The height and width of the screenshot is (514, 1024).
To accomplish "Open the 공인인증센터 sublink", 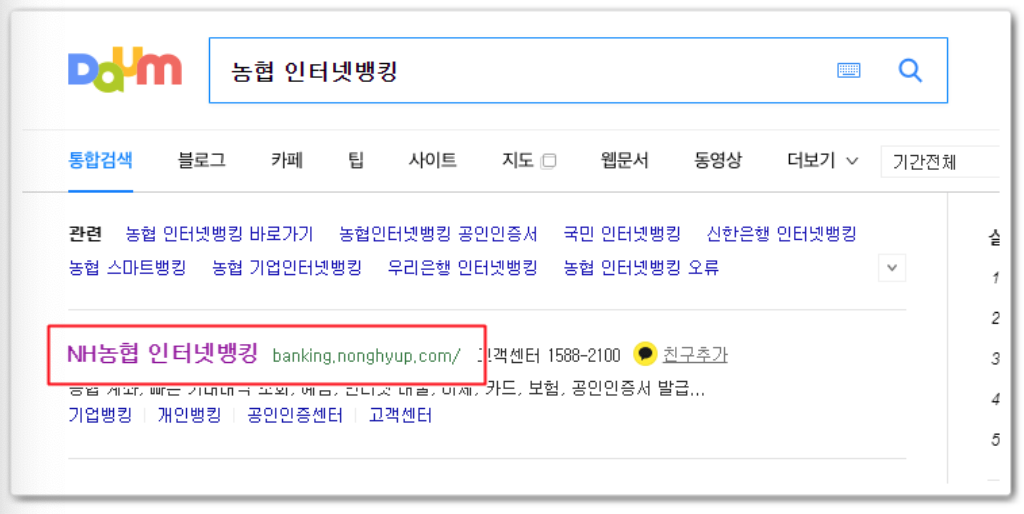I will tap(295, 415).
